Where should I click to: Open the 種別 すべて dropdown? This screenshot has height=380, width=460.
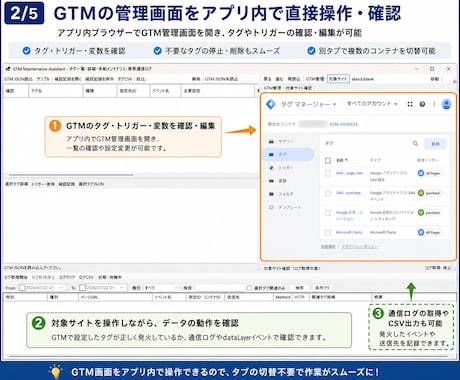162,288
